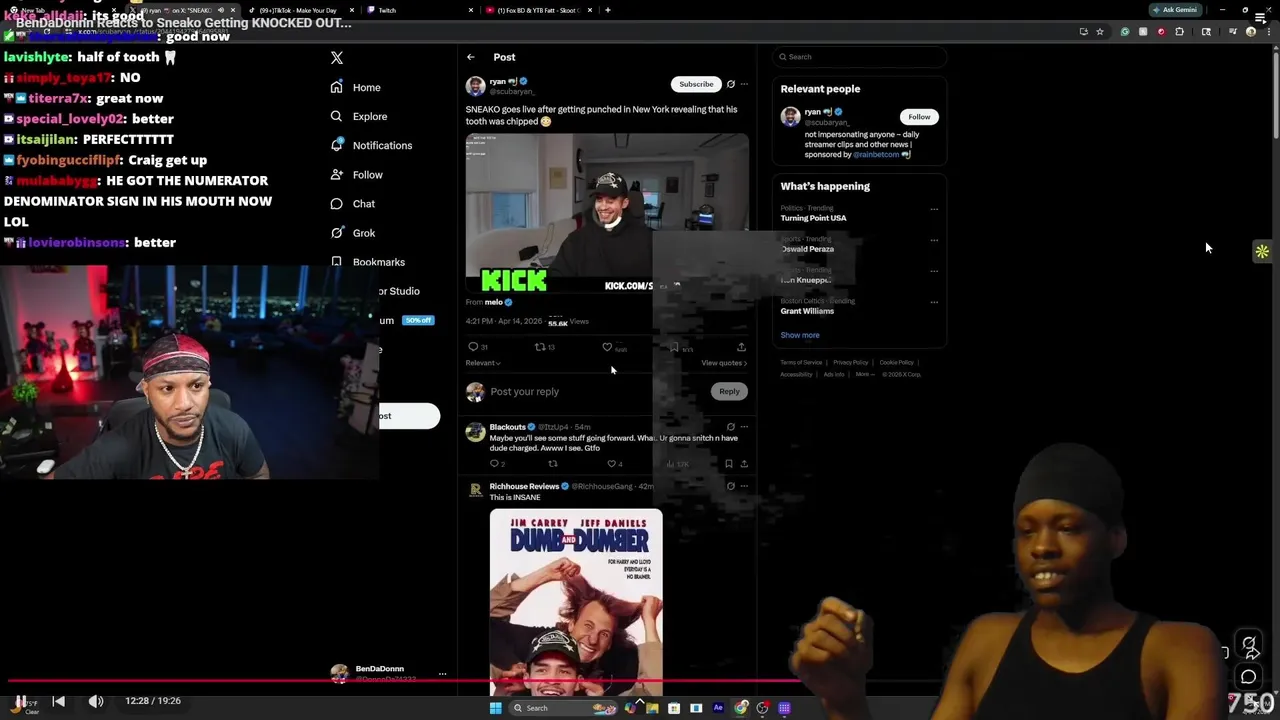Open the Chrome three-dot menu

[1268, 32]
